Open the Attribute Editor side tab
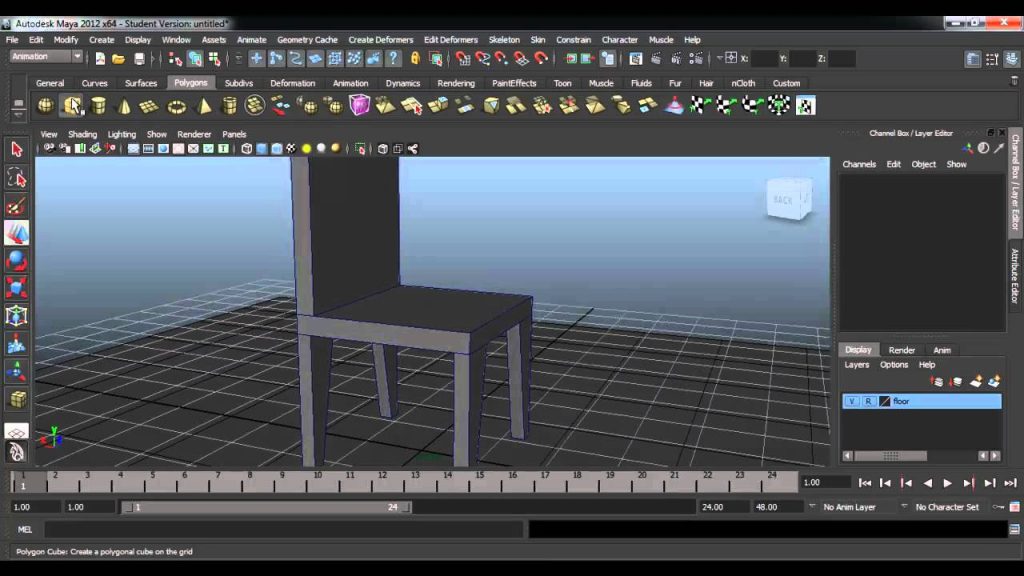This screenshot has width=1024, height=576. coord(1016,275)
